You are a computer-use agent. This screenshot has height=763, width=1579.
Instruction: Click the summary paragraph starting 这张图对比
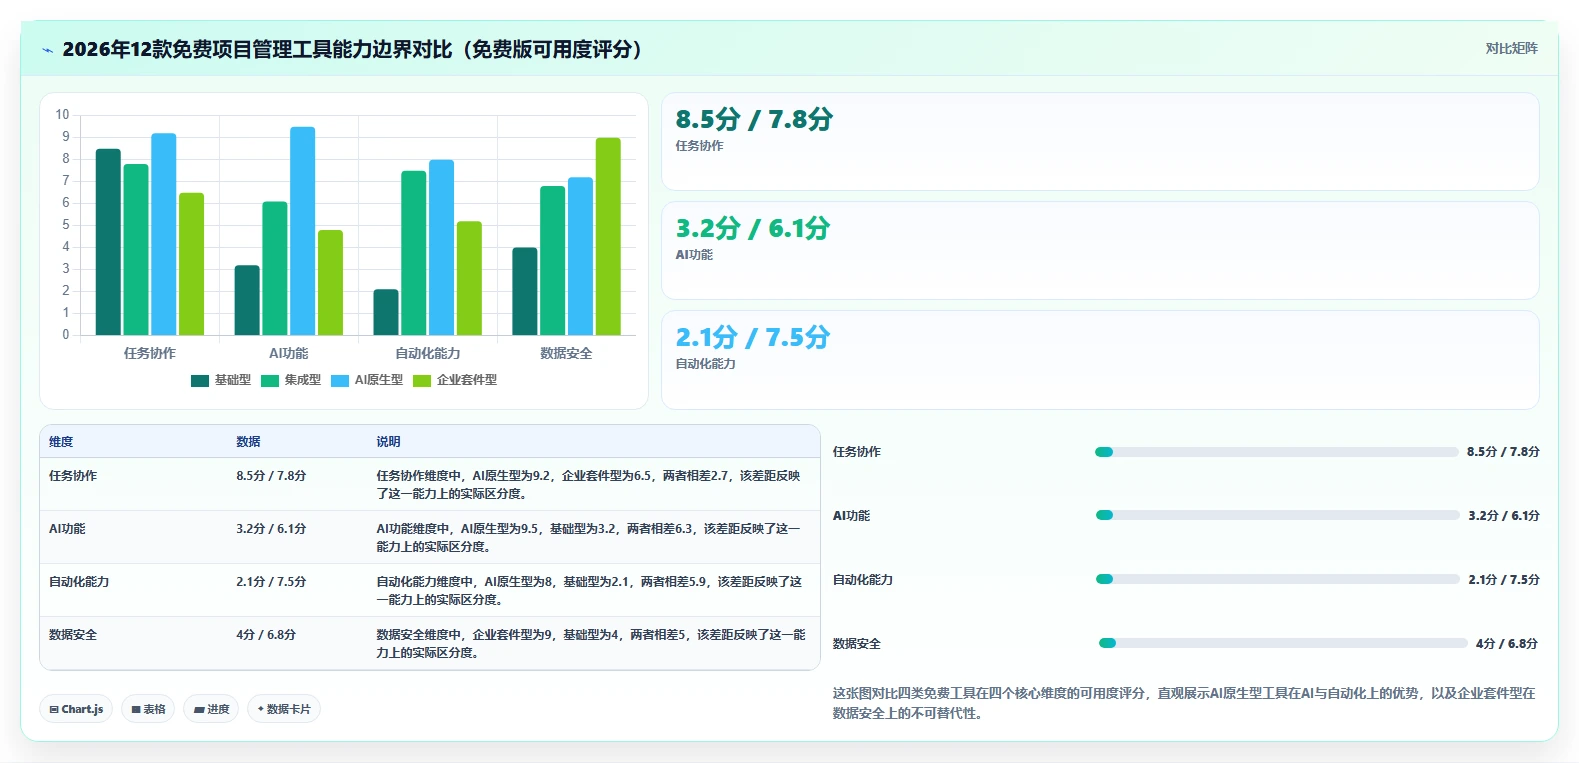pos(1184,703)
